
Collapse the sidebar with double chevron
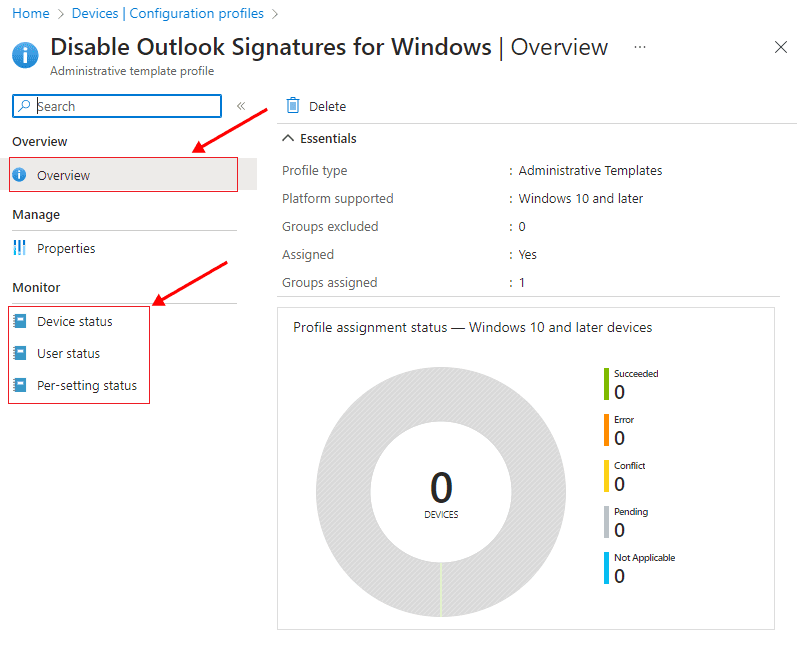241,106
